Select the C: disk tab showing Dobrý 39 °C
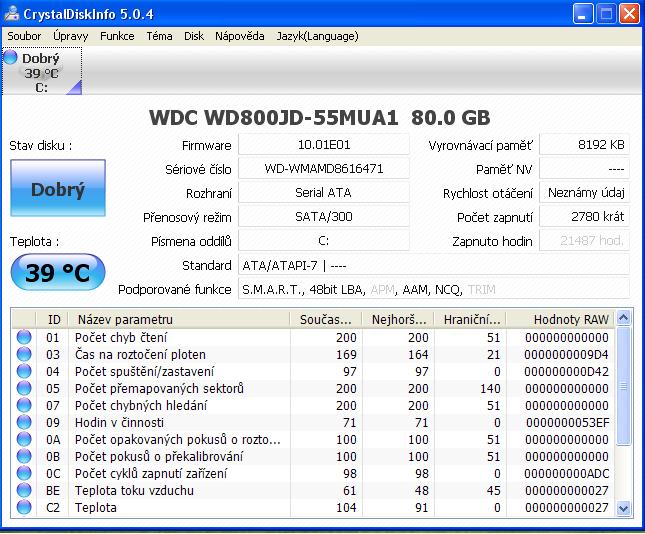The width and height of the screenshot is (645, 534). click(x=42, y=71)
